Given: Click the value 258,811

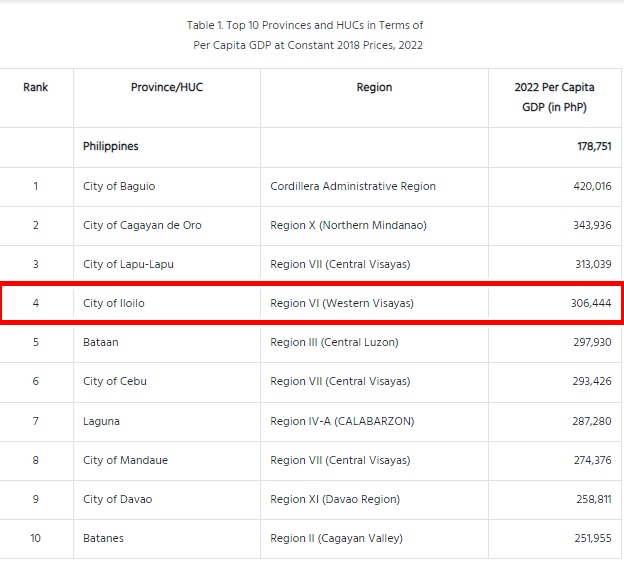Looking at the screenshot, I should [594, 499].
